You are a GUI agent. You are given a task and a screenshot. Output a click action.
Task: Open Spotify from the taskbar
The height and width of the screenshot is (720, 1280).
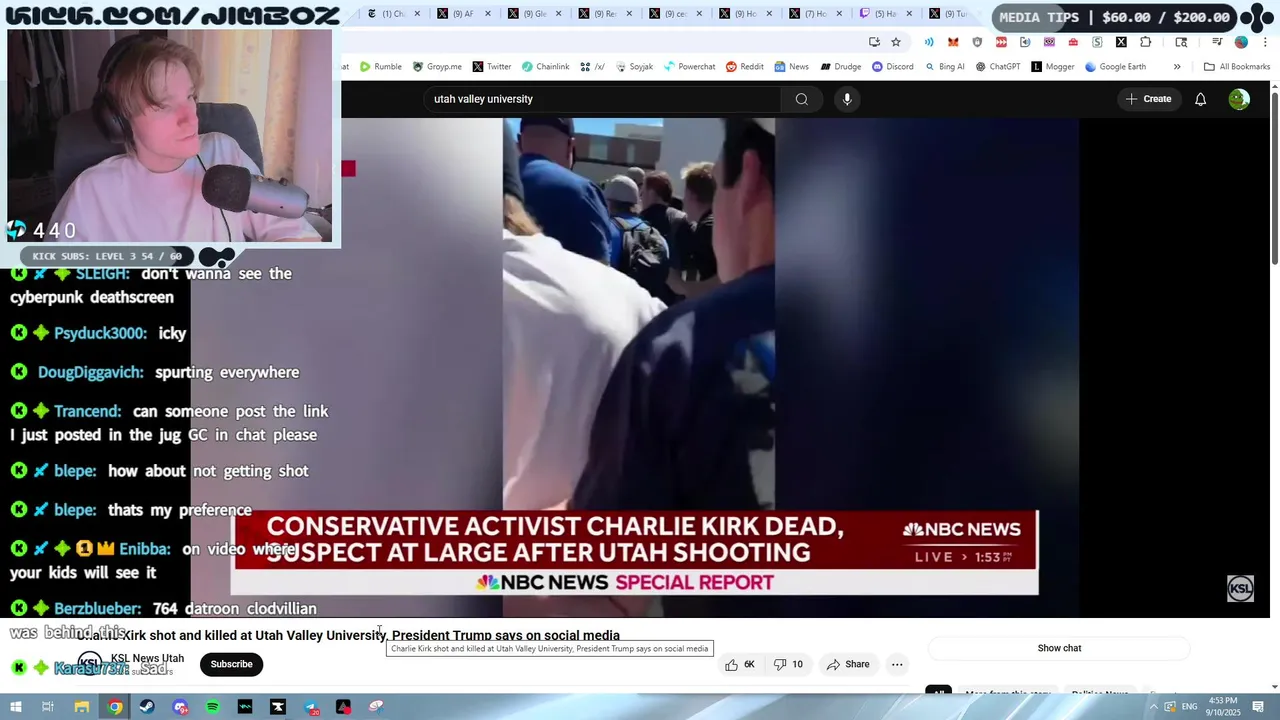[x=212, y=707]
